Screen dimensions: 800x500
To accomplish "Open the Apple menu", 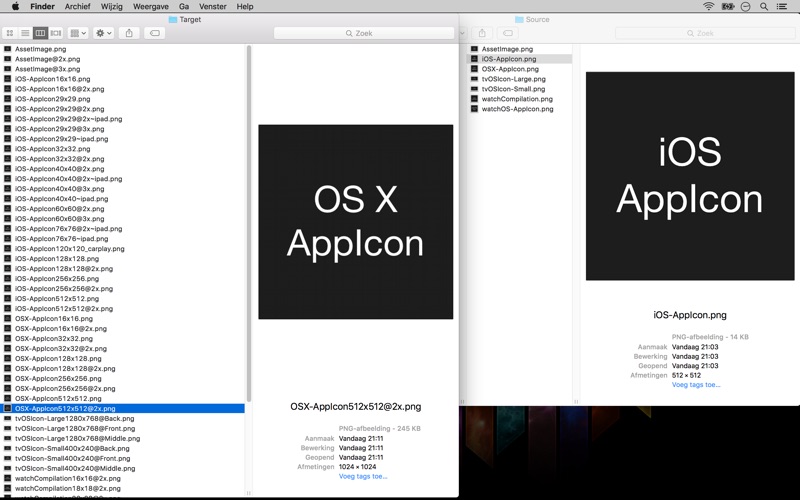I will pyautogui.click(x=15, y=6).
